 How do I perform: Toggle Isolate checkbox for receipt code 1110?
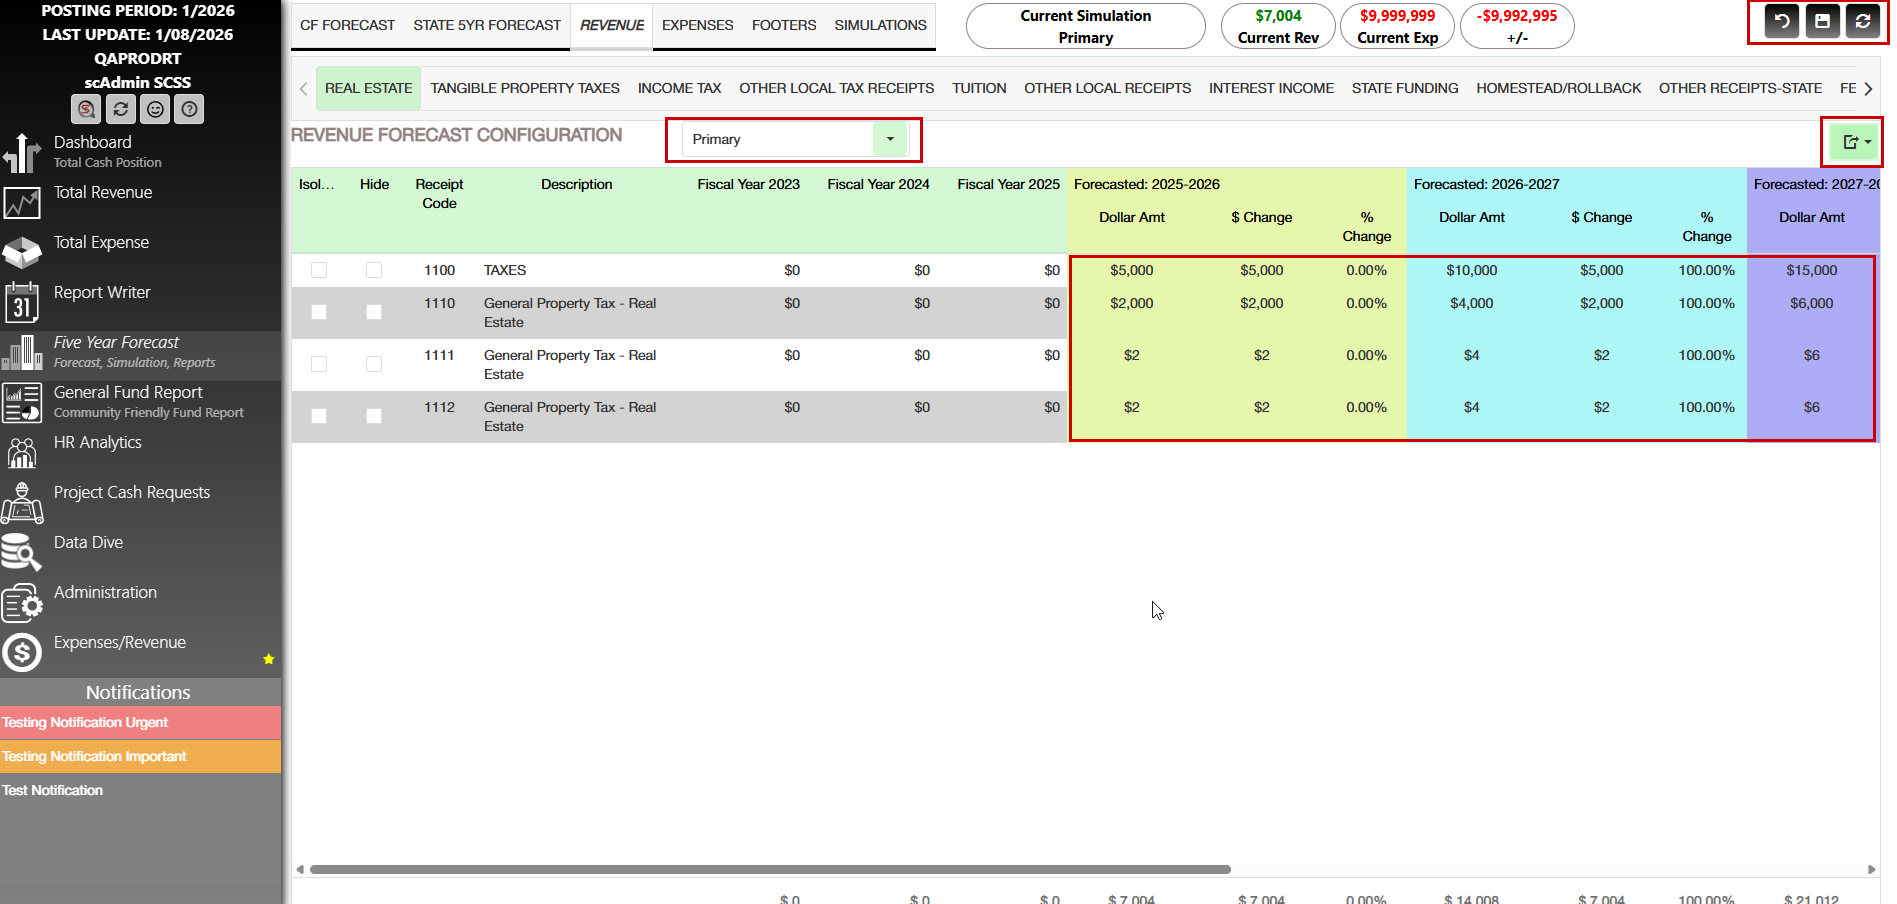tap(319, 312)
